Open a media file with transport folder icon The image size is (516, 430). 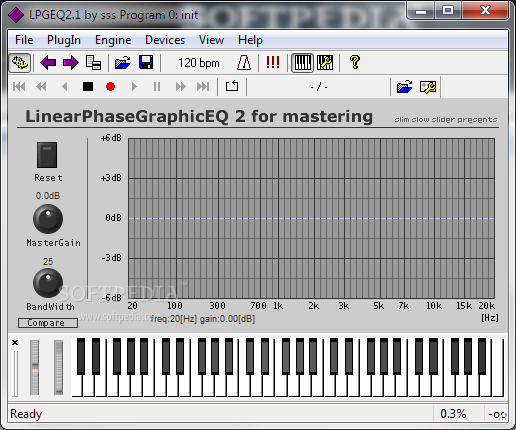405,87
